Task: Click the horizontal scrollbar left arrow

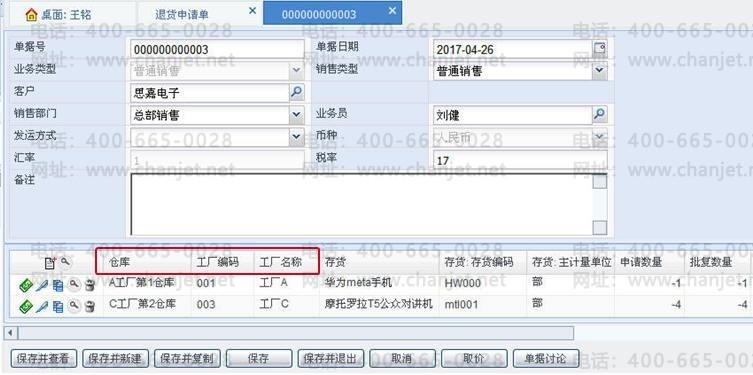Action: click(x=11, y=332)
